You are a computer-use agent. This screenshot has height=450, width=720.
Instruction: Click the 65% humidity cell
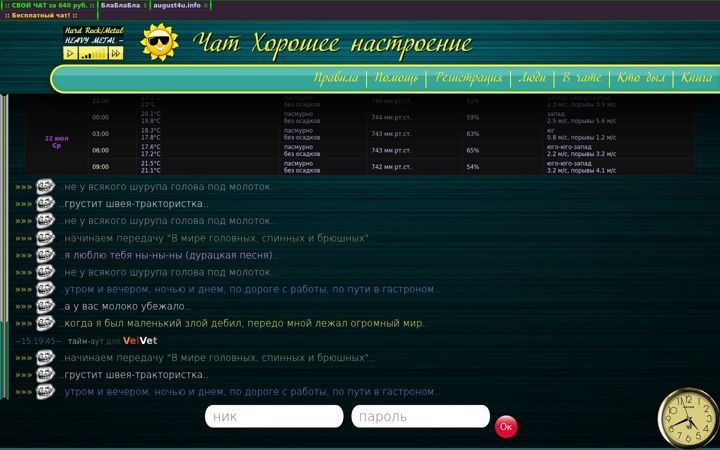[473, 151]
